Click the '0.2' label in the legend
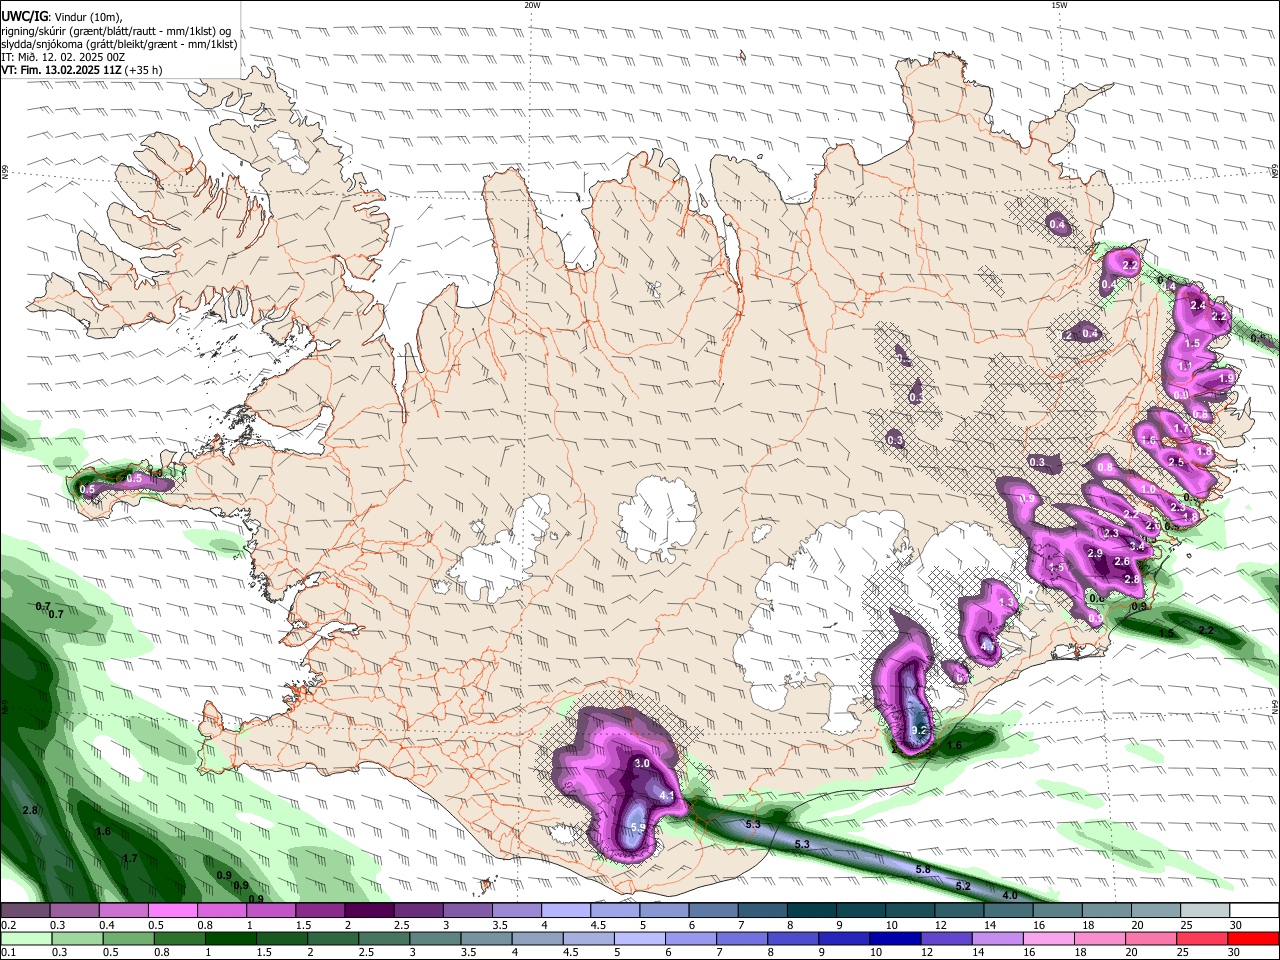This screenshot has height=960, width=1280. (x=8, y=925)
